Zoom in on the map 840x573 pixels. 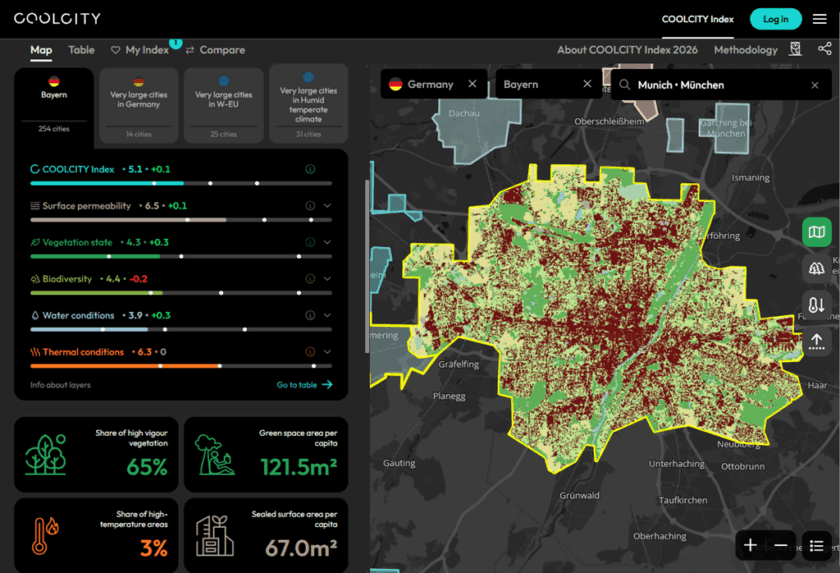(751, 545)
